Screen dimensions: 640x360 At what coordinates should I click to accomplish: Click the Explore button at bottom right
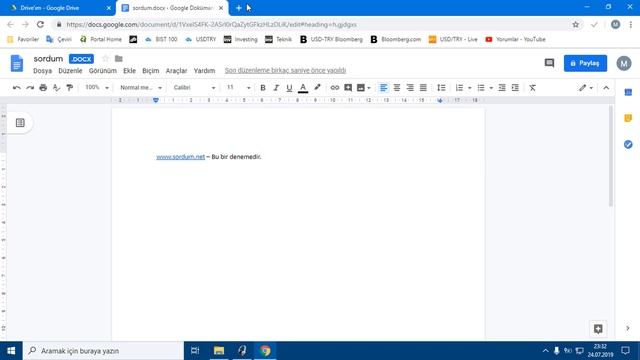tap(598, 329)
